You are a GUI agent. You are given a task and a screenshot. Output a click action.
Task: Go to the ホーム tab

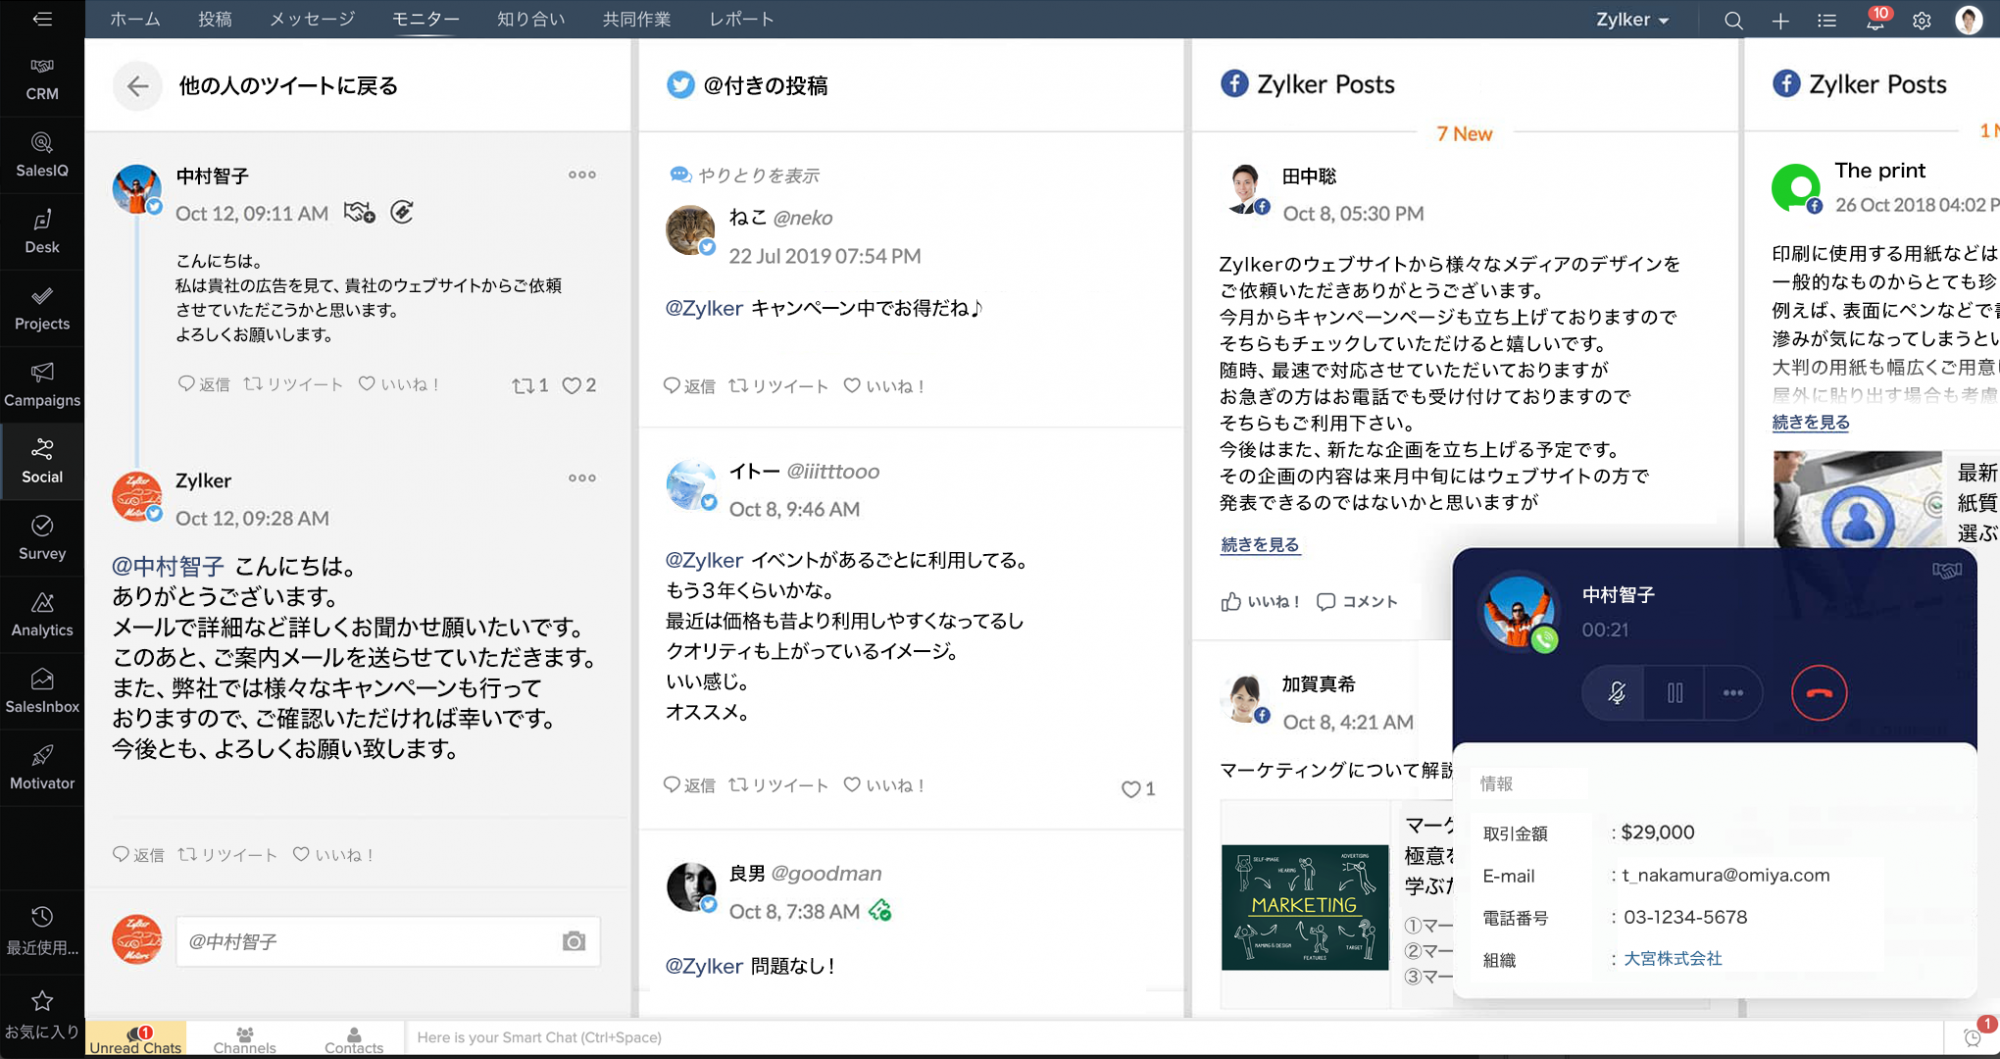pos(135,19)
